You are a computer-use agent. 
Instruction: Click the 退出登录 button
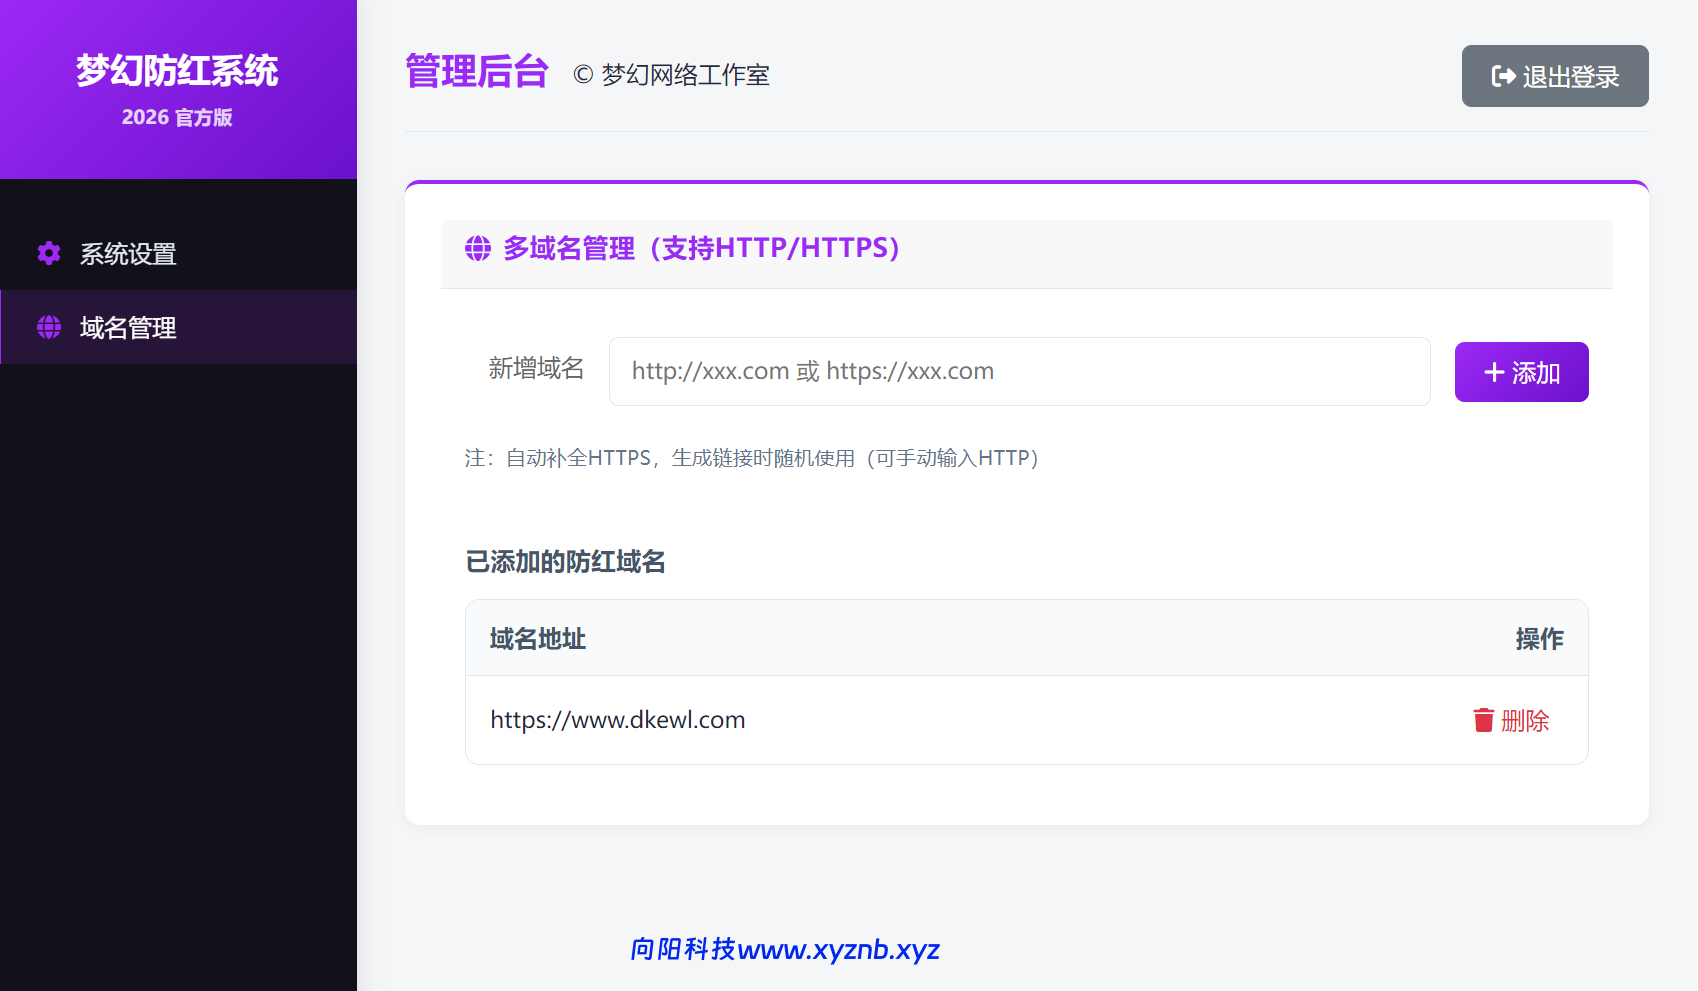[x=1554, y=76]
